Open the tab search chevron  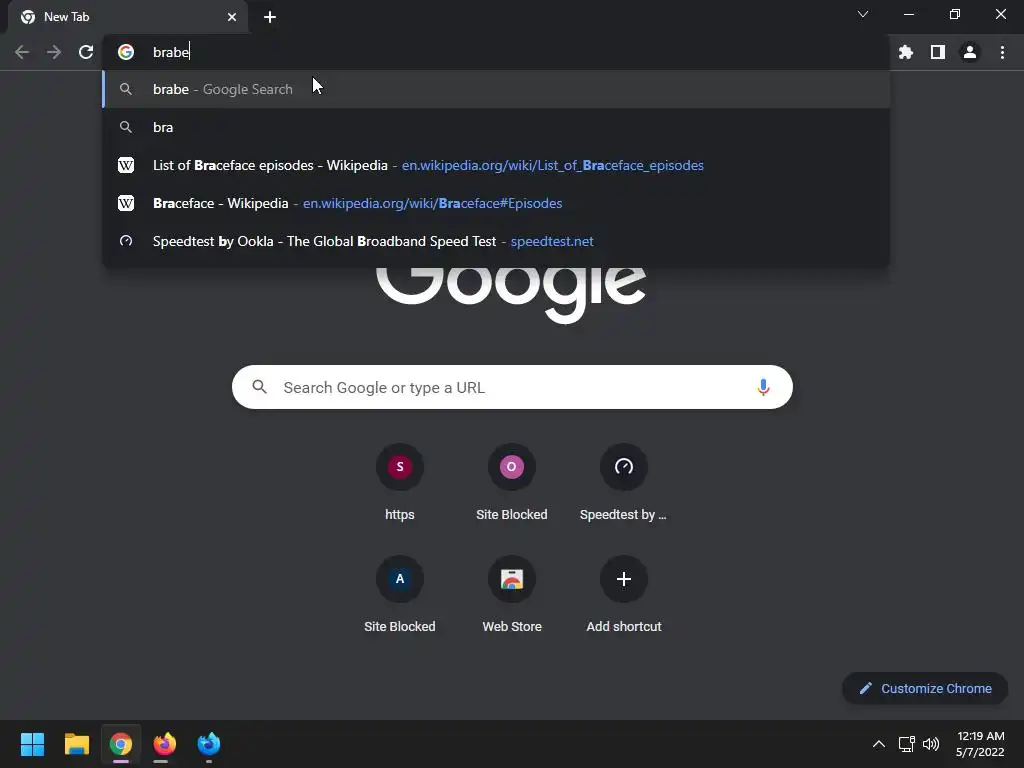pos(863,14)
